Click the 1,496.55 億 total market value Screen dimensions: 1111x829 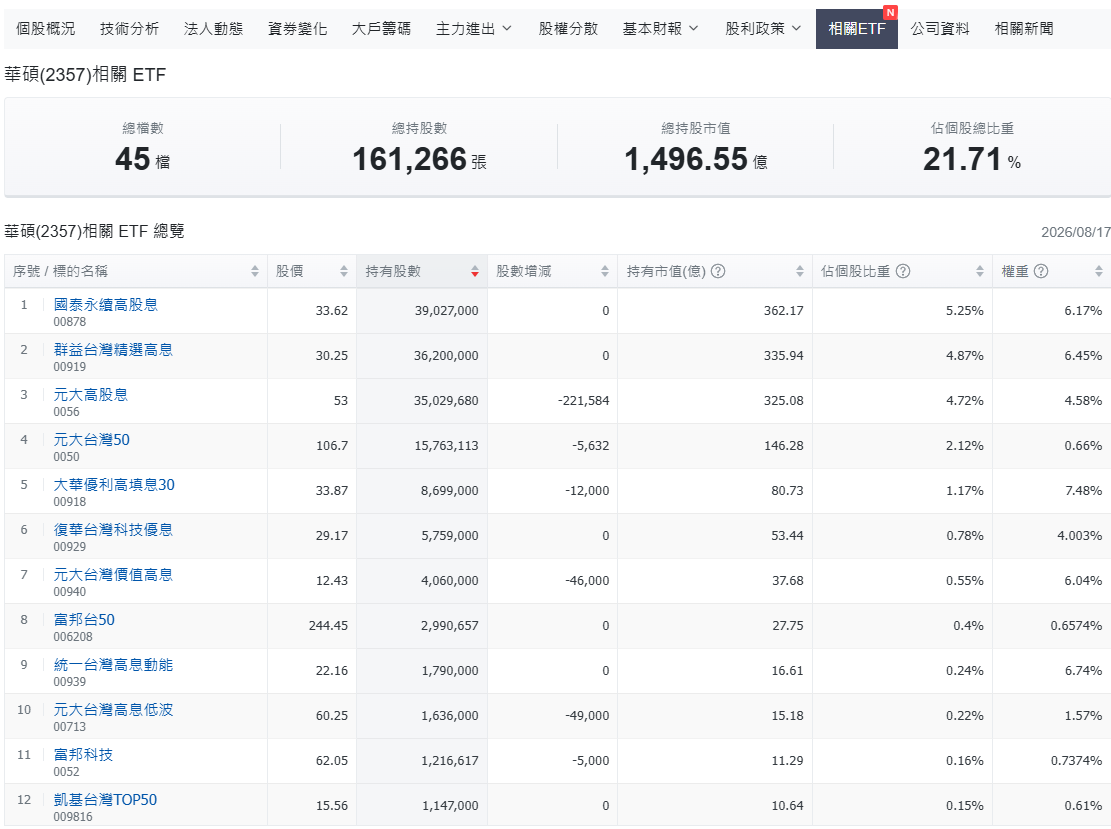point(696,159)
